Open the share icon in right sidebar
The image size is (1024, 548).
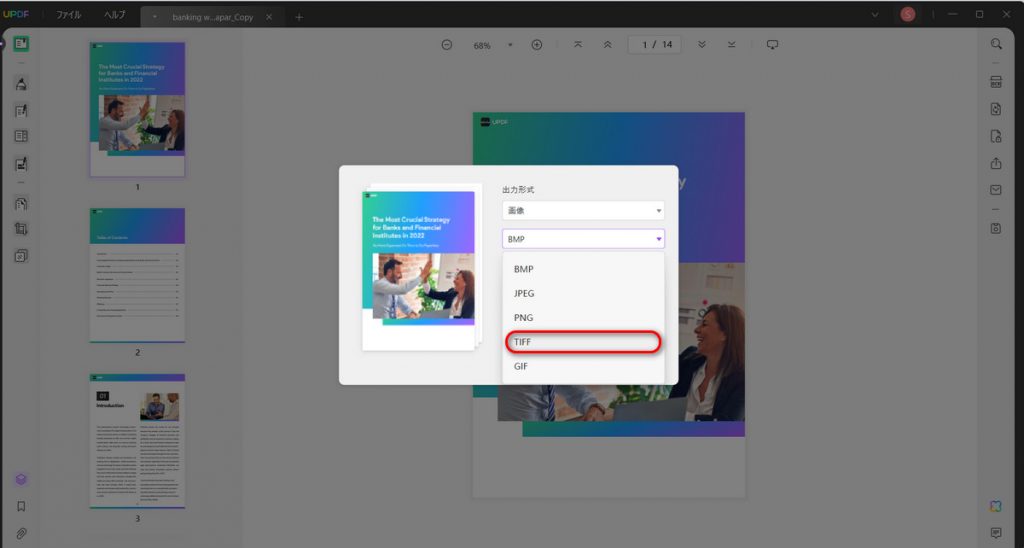(996, 163)
